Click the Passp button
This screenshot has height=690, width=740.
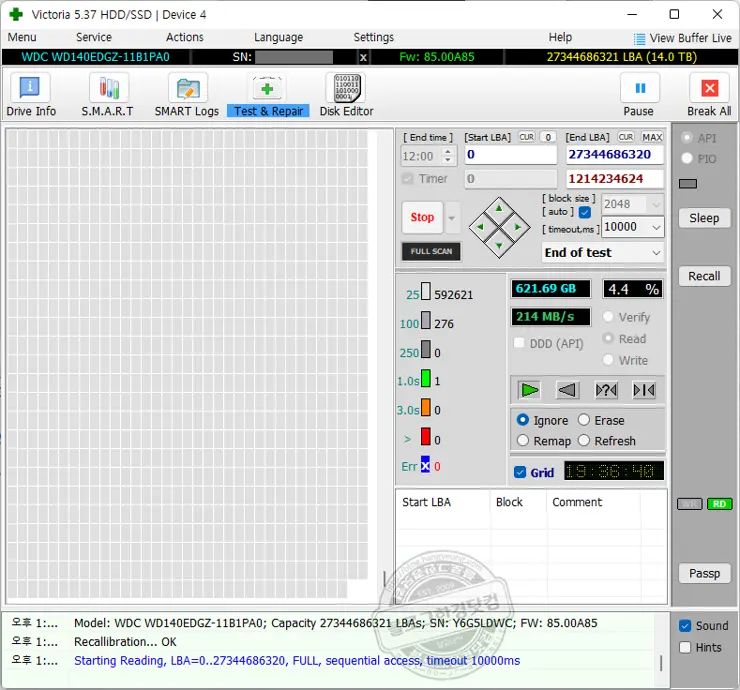click(704, 573)
